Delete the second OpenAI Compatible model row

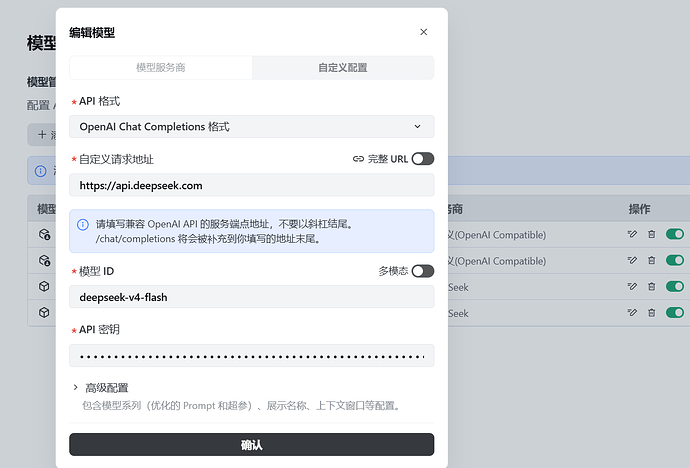click(652, 260)
